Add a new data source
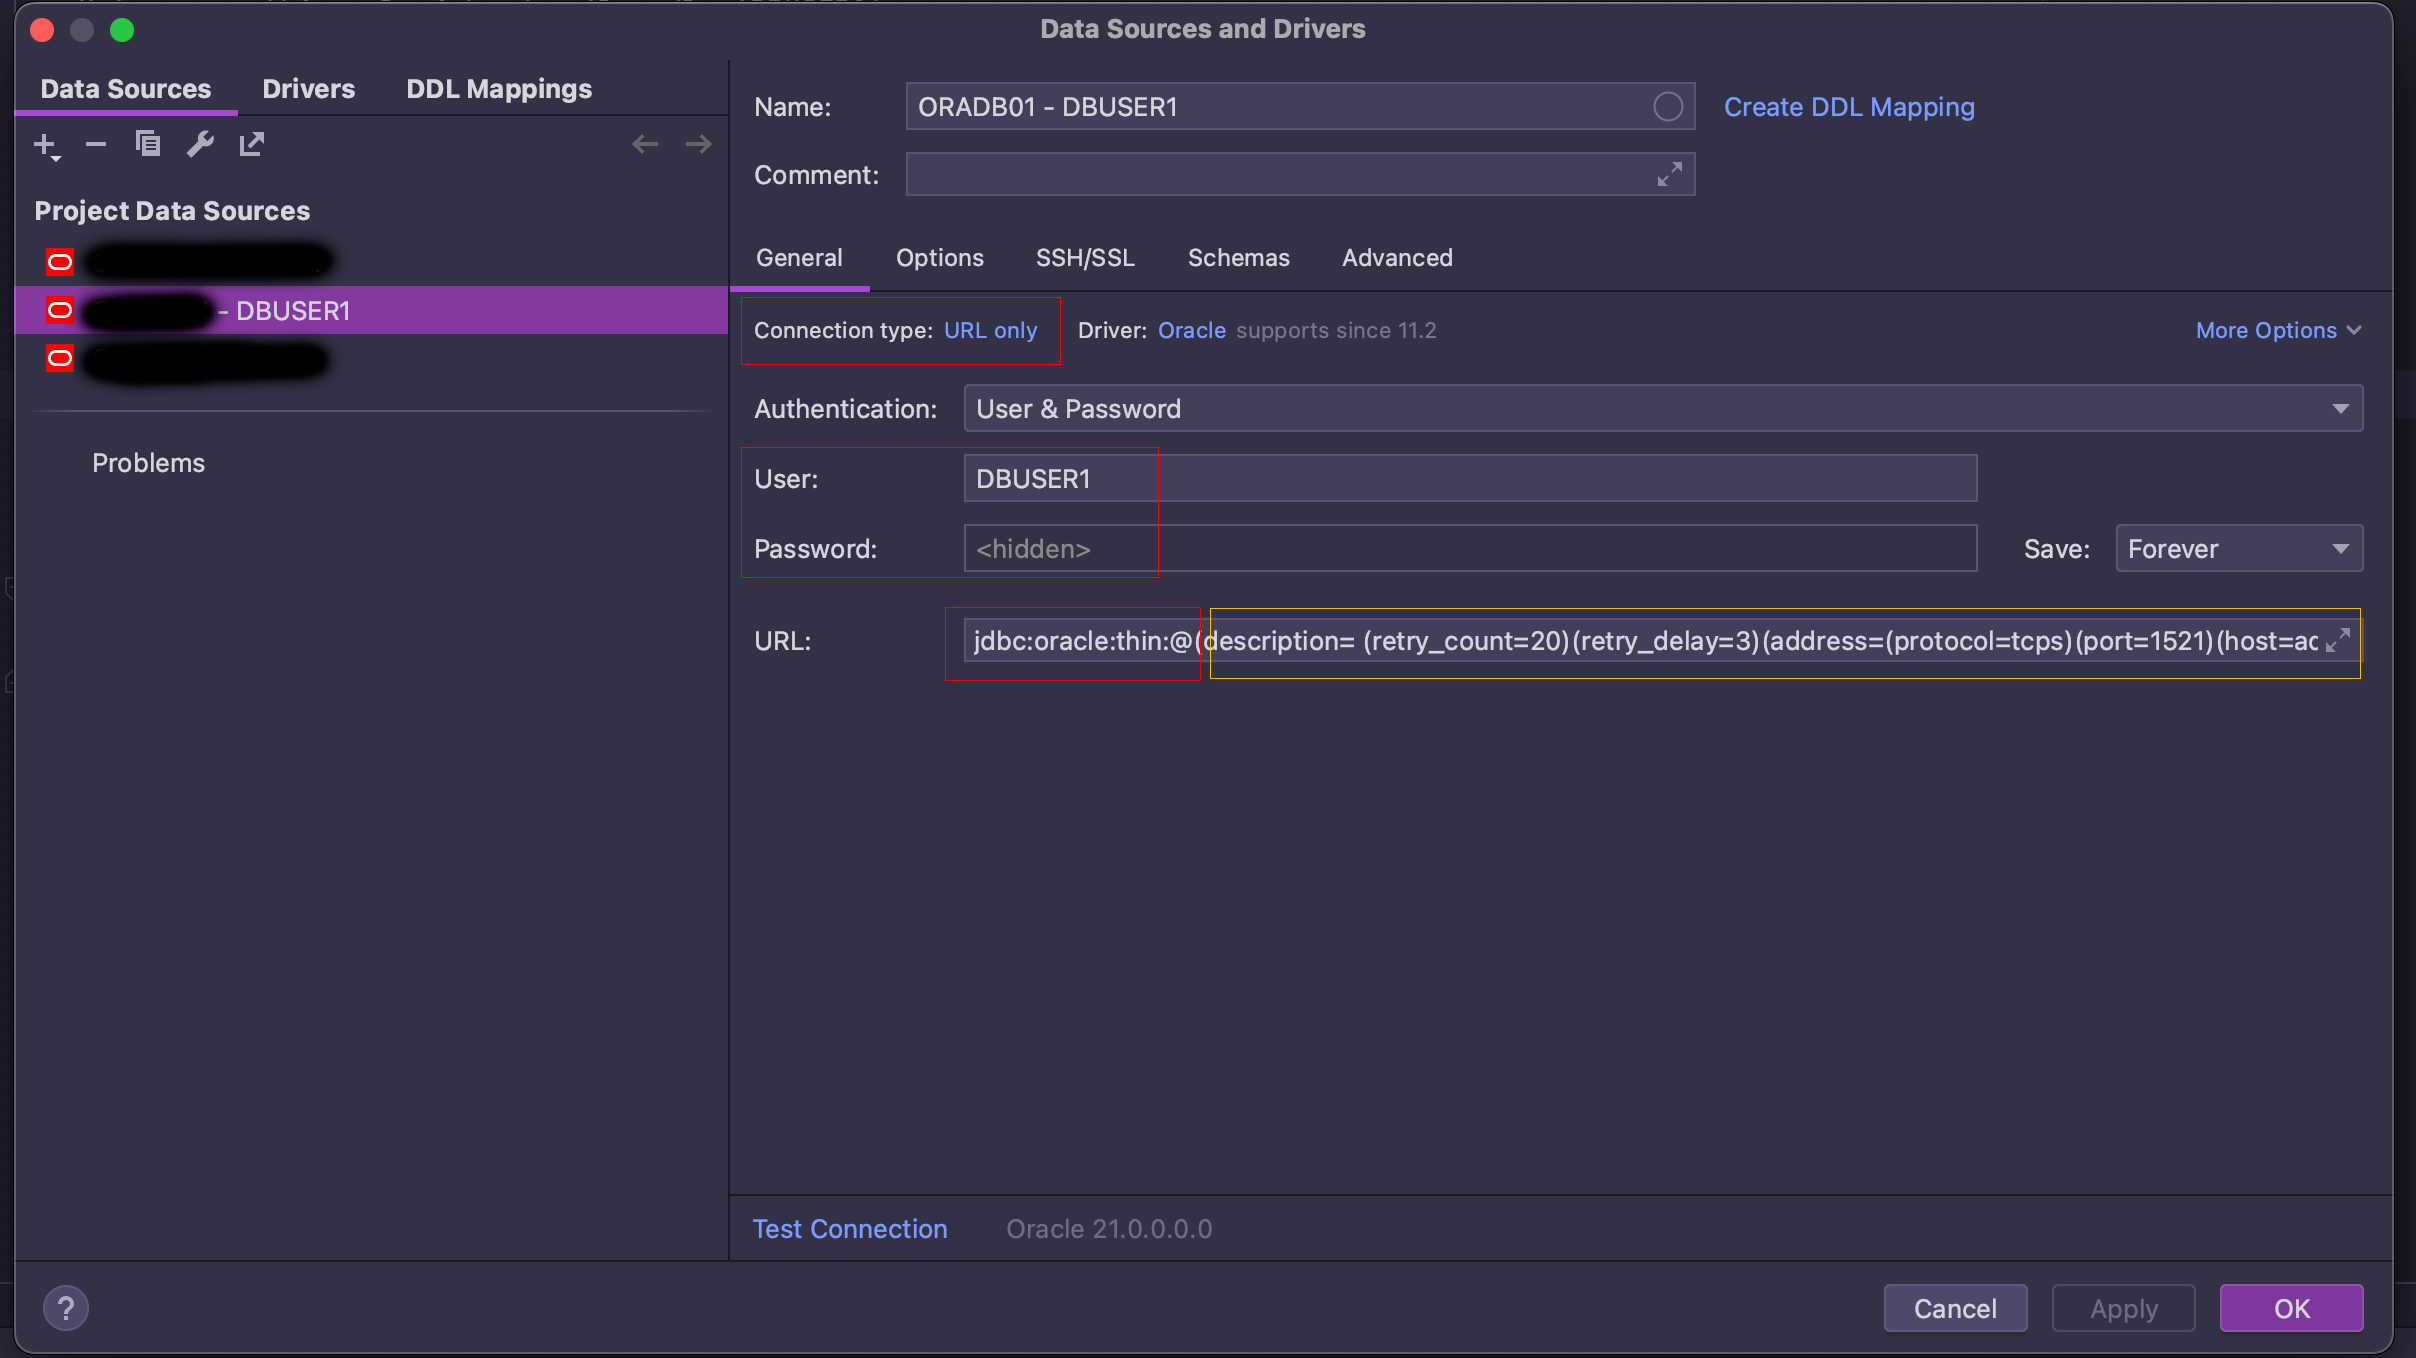 coord(45,143)
